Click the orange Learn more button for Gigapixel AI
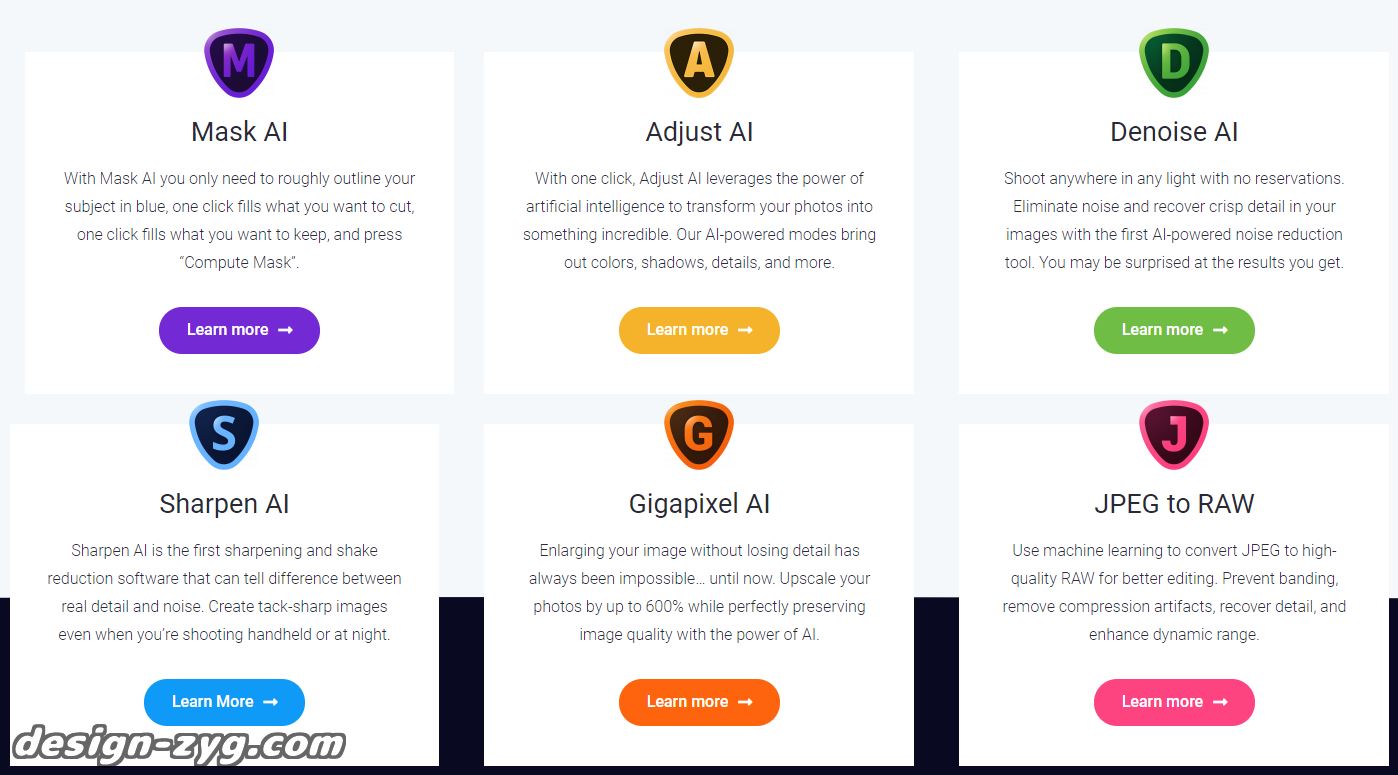1398x775 pixels. click(x=699, y=702)
